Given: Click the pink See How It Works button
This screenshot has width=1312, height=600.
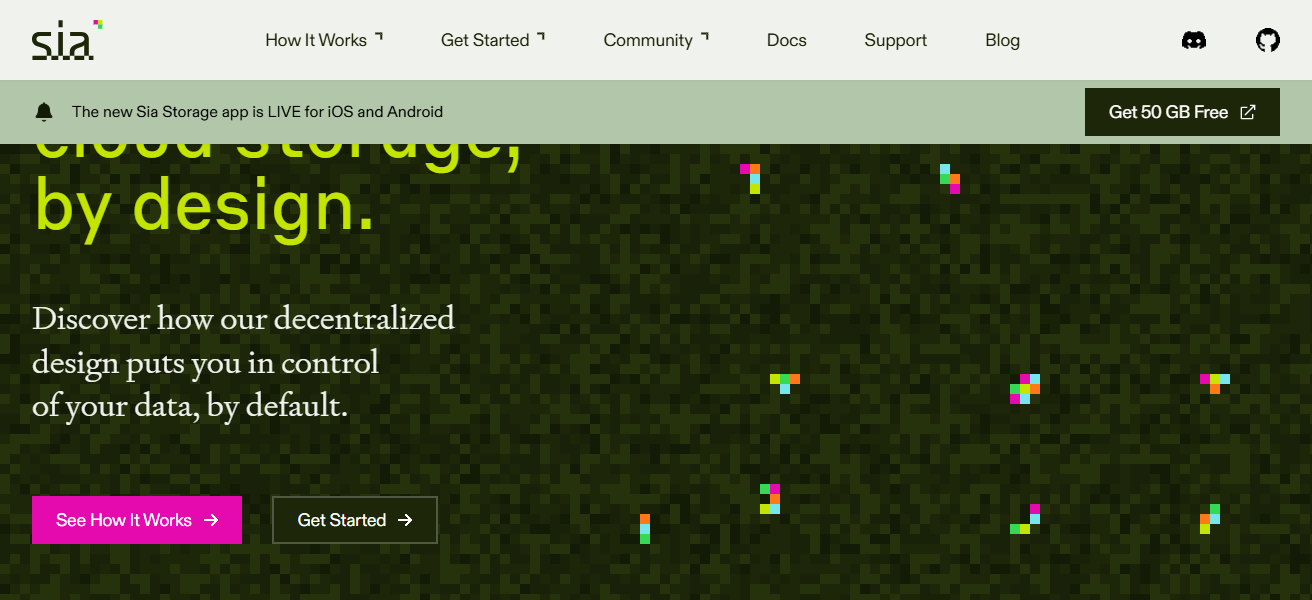Looking at the screenshot, I should point(137,520).
